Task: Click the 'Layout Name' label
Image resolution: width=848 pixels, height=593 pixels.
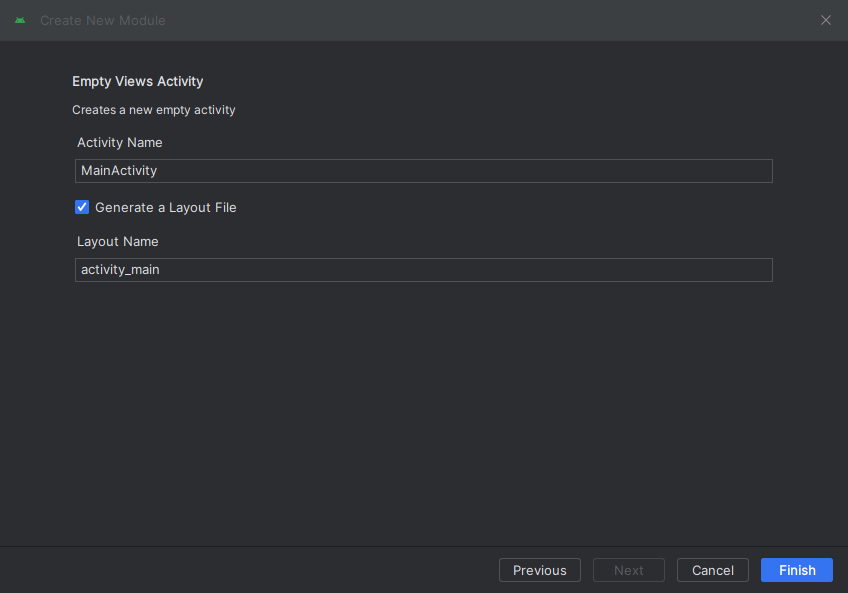Action: click(x=117, y=241)
